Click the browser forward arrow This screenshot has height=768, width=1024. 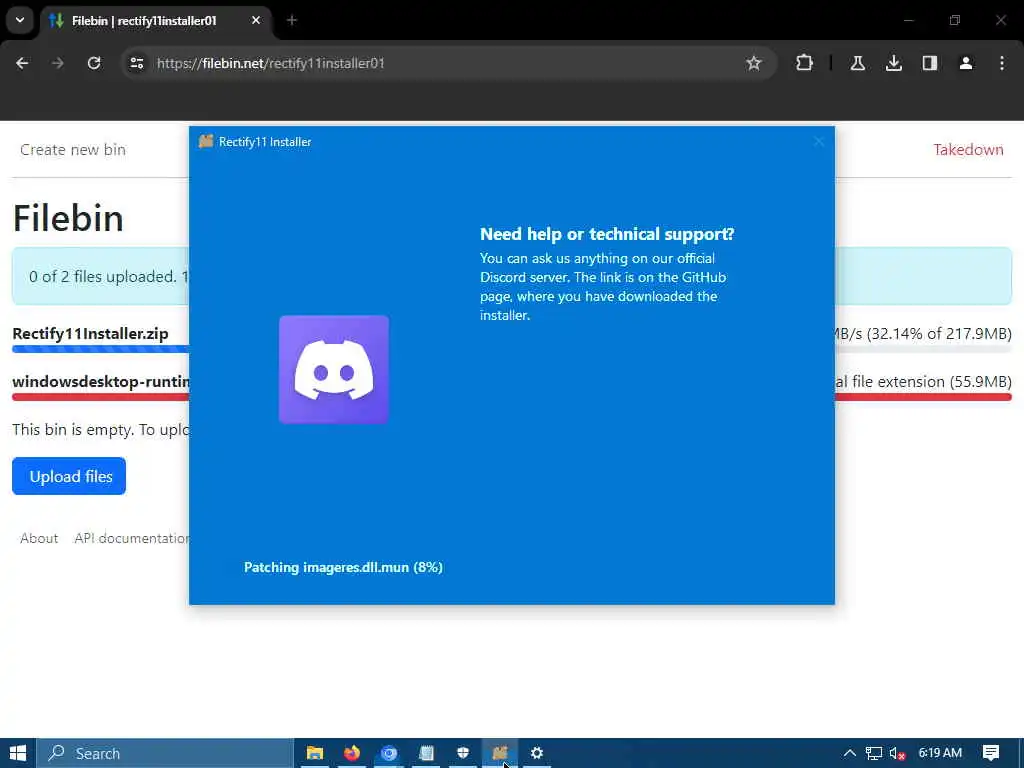point(57,63)
